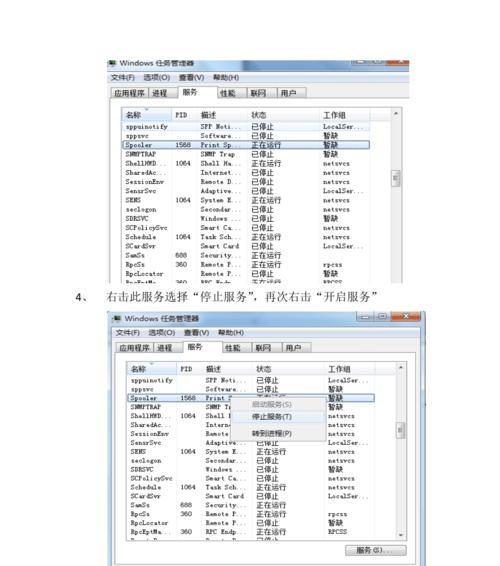Select SessionEnv row in upper window
The width and height of the screenshot is (500, 566).
246,182
